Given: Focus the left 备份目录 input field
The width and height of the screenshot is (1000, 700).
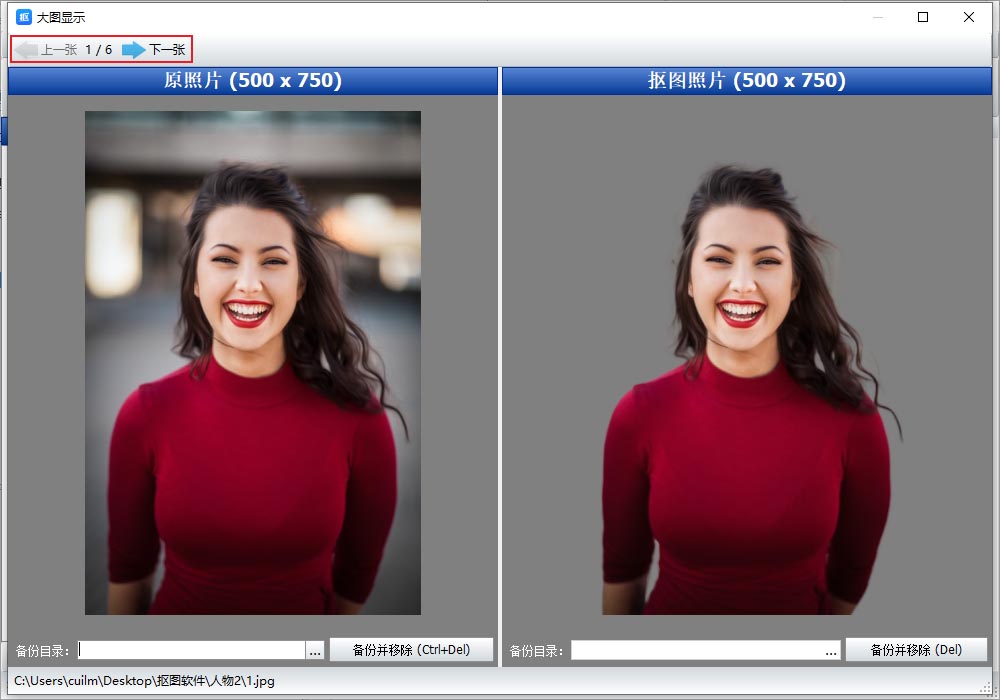Looking at the screenshot, I should pos(190,650).
